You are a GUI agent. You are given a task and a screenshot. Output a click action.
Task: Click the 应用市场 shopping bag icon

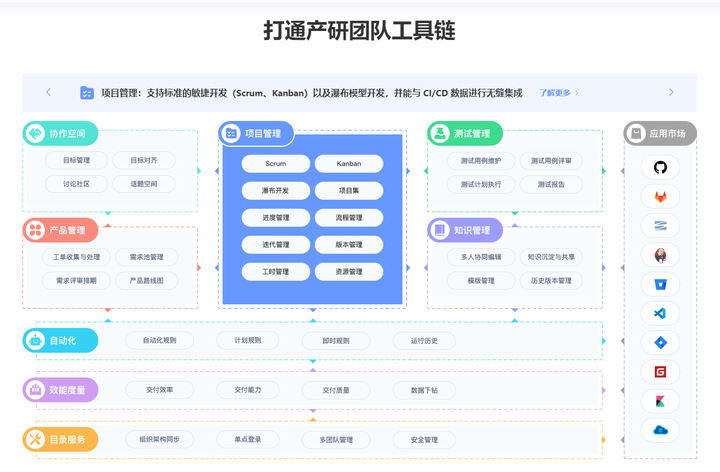[x=636, y=134]
